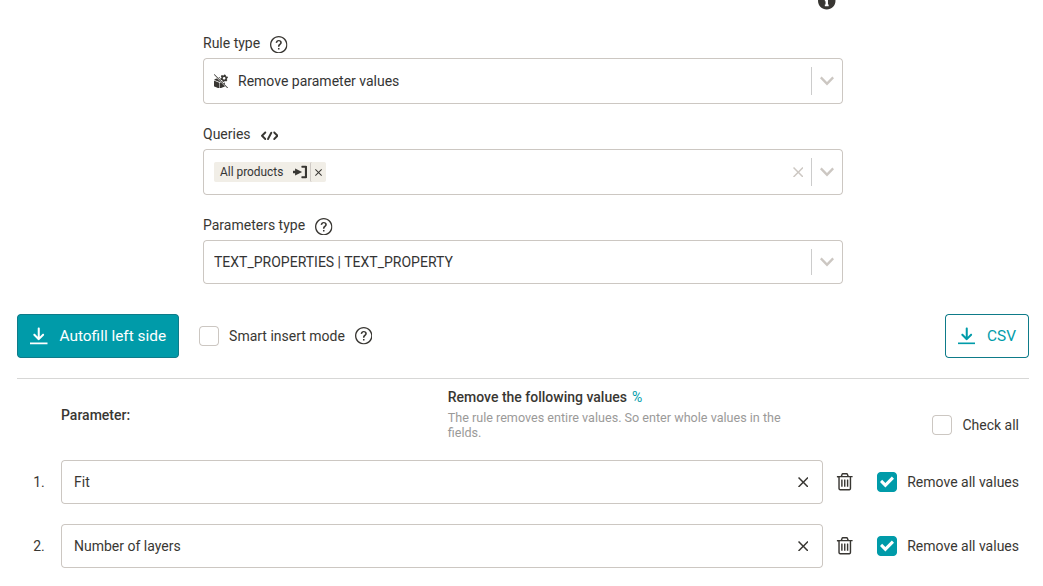
Task: Delete the Fit parameter row
Action: [845, 482]
